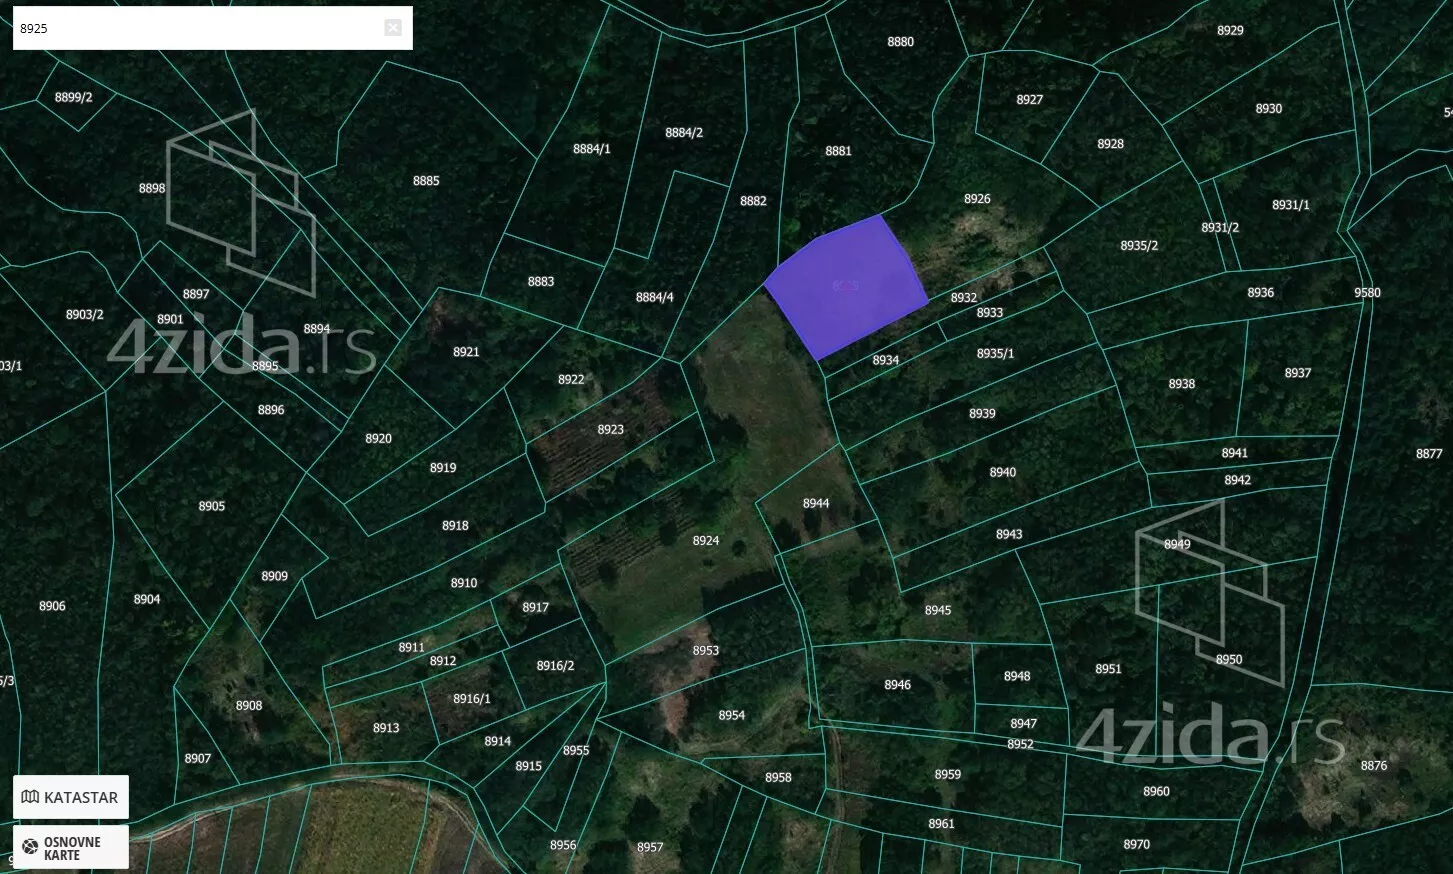
Task: Select parcel 8931/1 on the map
Action: coord(1291,205)
